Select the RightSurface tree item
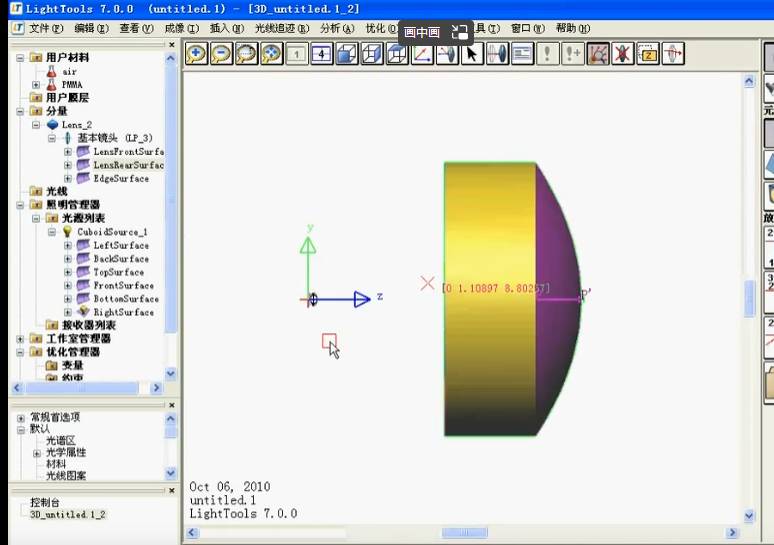This screenshot has height=545, width=774. [x=123, y=312]
